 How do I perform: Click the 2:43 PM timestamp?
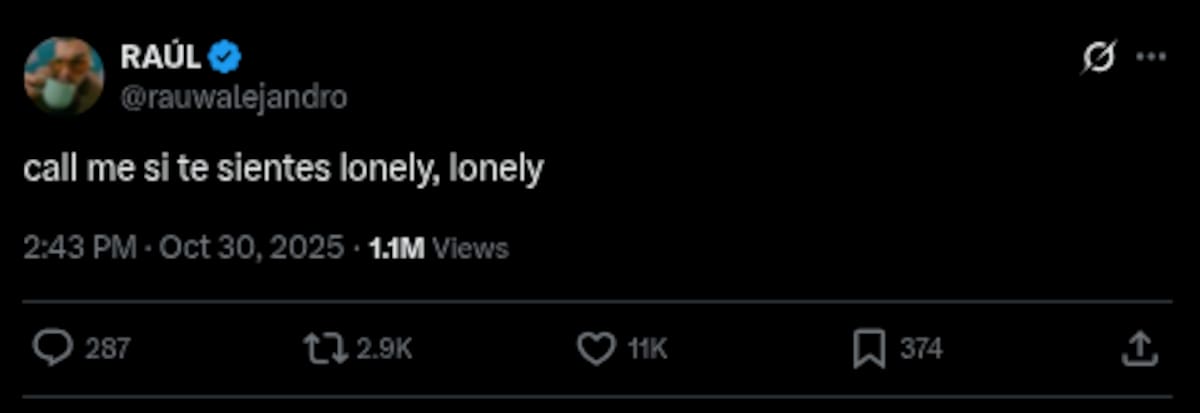tap(80, 248)
